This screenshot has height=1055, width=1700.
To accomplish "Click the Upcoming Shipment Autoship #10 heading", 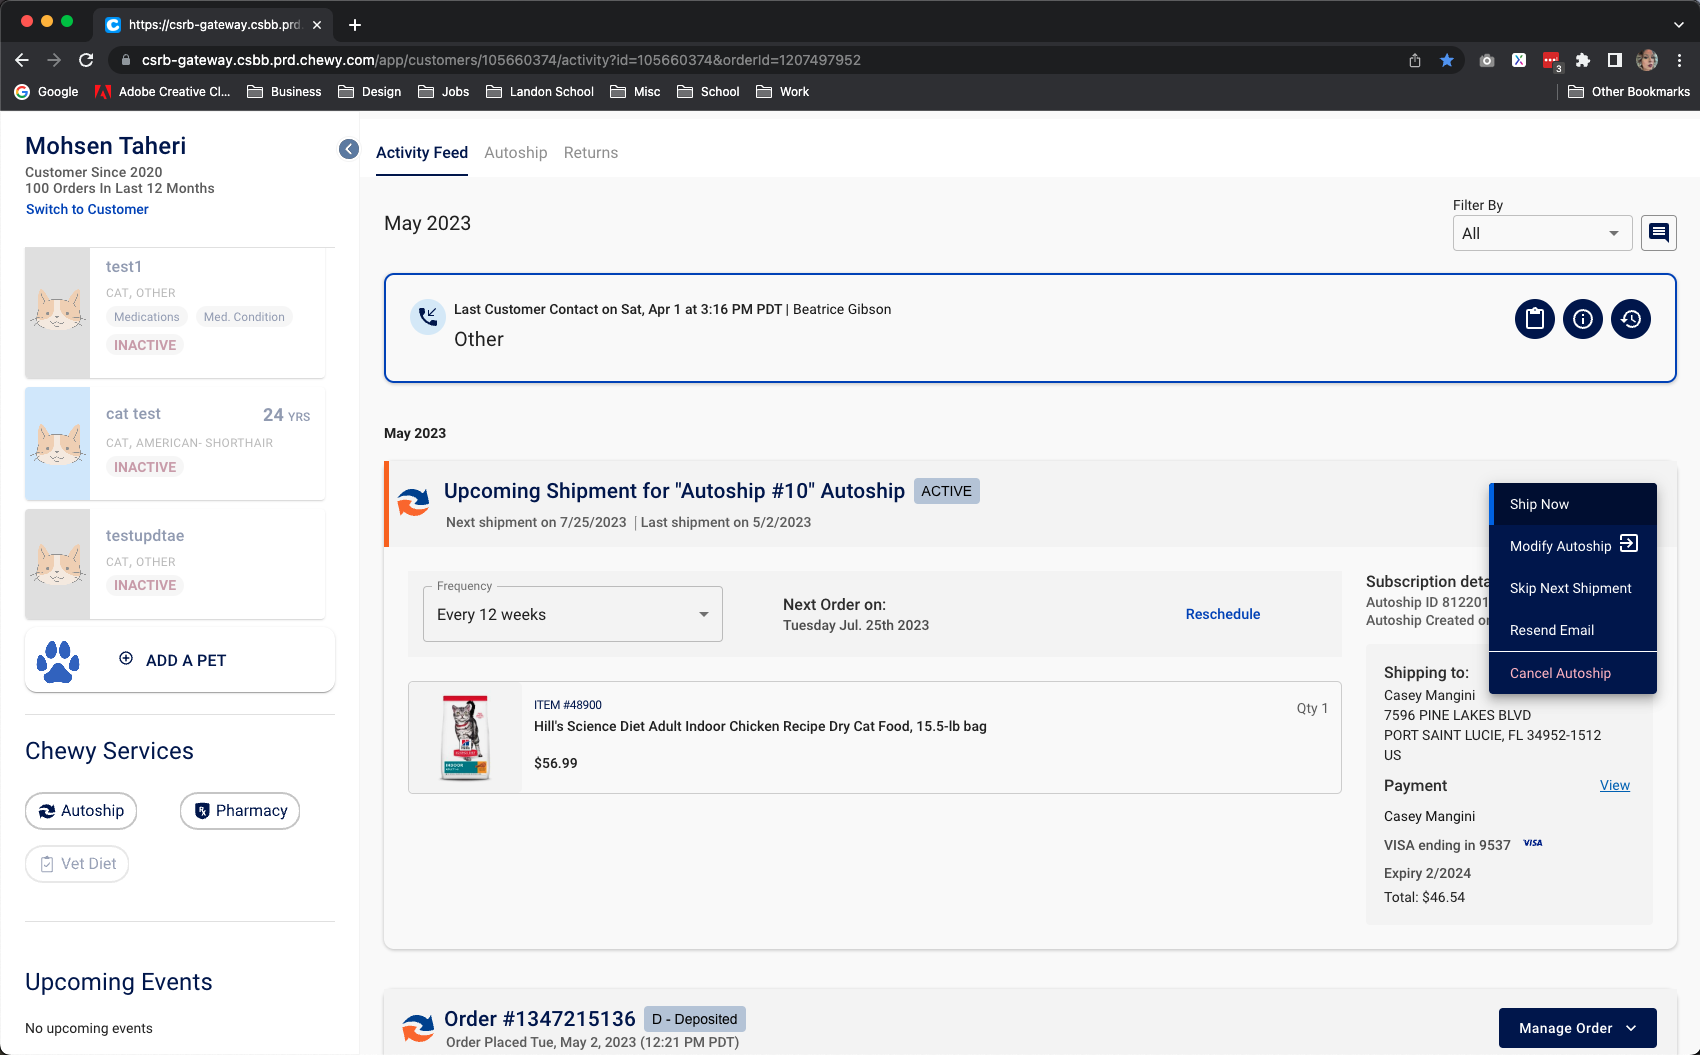I will [674, 491].
